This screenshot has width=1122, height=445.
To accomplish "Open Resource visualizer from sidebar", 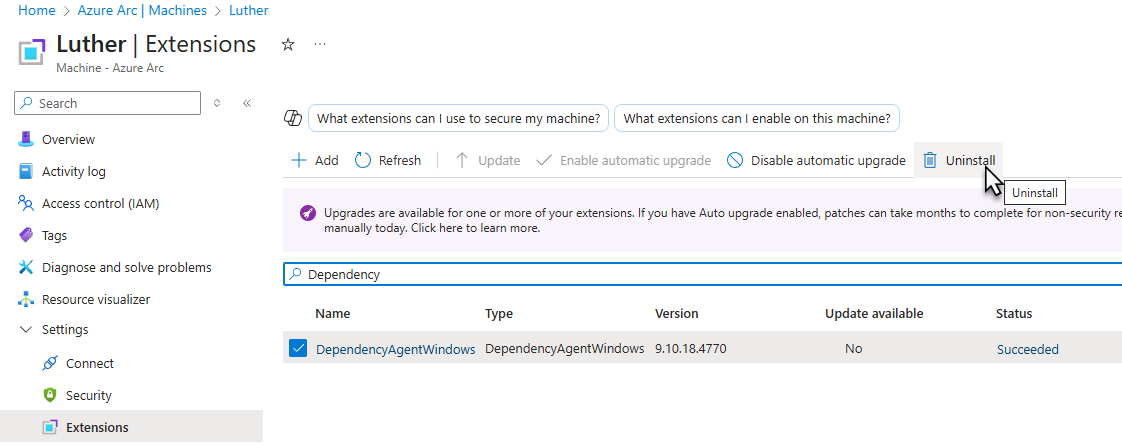I will 96,299.
